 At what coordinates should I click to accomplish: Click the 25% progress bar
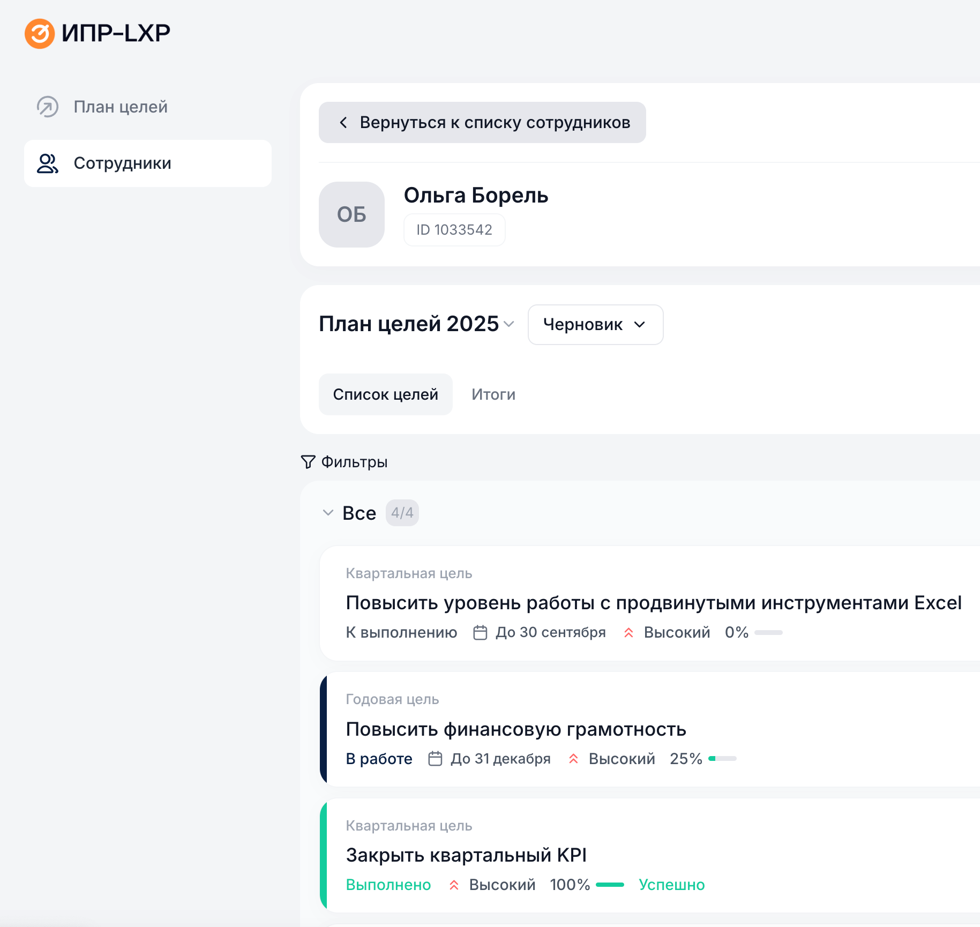point(722,759)
